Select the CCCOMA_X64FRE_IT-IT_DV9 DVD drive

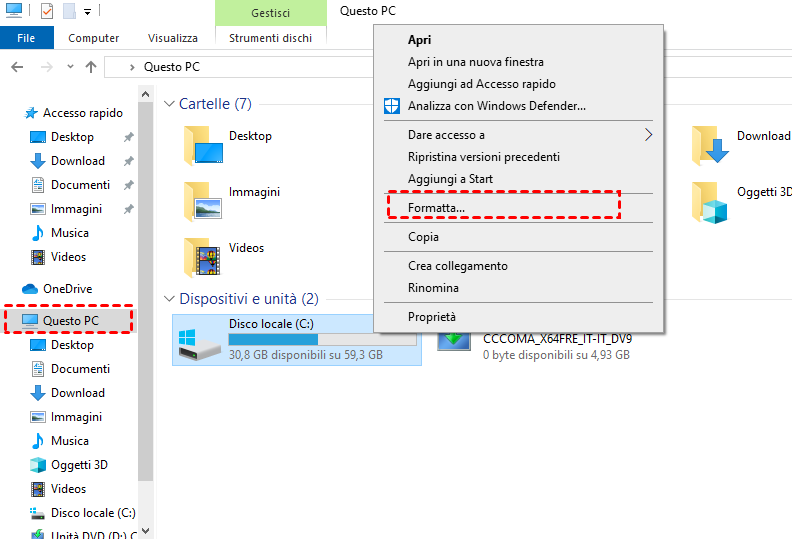534,346
